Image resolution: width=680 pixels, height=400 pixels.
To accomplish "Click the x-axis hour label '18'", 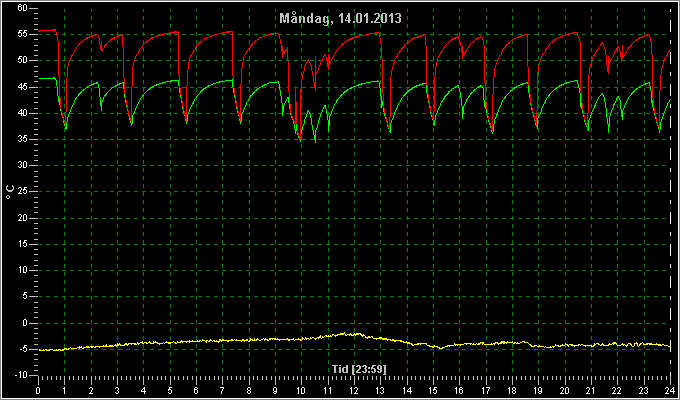I will [512, 390].
